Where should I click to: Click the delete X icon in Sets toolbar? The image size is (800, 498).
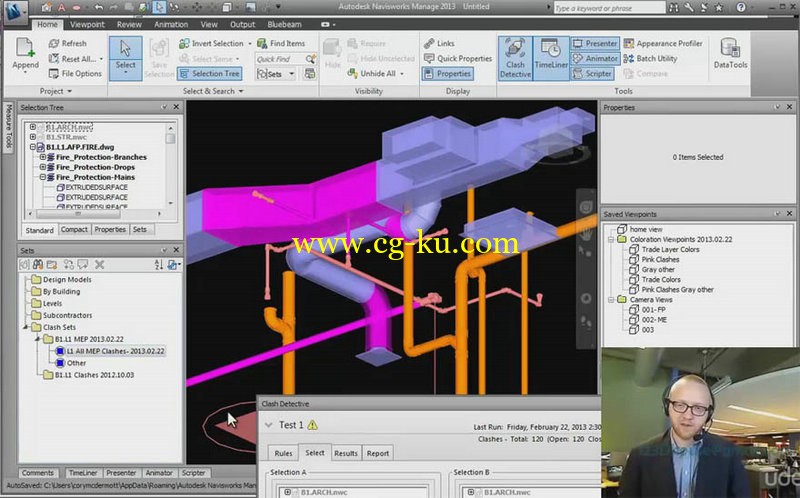99,264
